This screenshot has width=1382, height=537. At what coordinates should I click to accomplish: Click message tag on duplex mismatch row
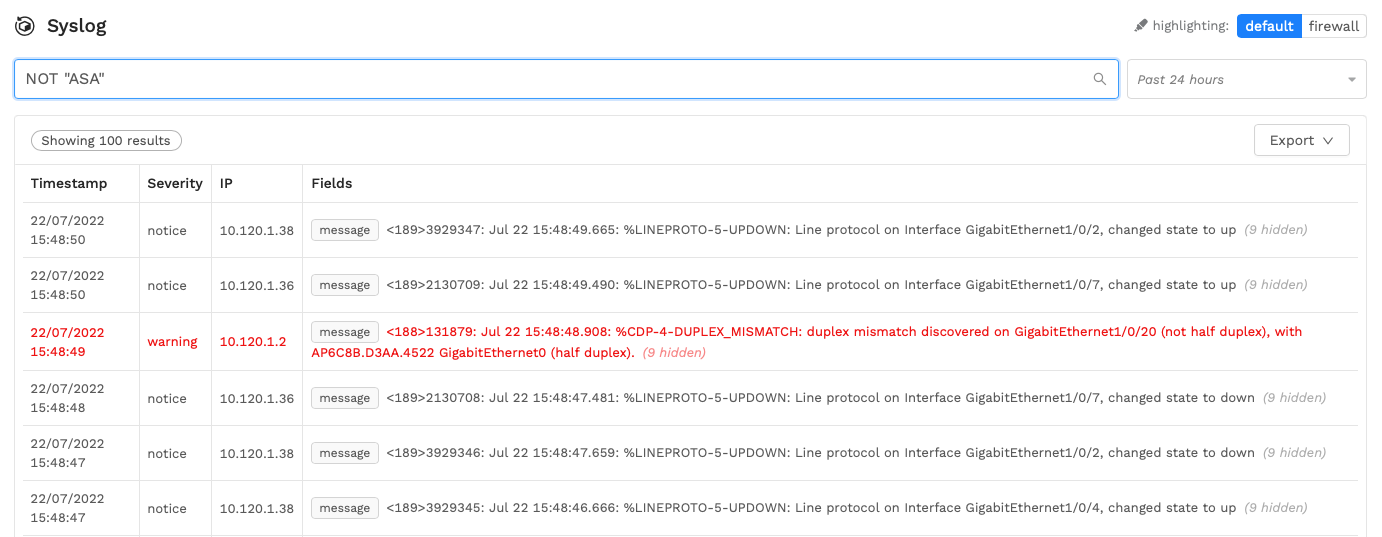(345, 332)
